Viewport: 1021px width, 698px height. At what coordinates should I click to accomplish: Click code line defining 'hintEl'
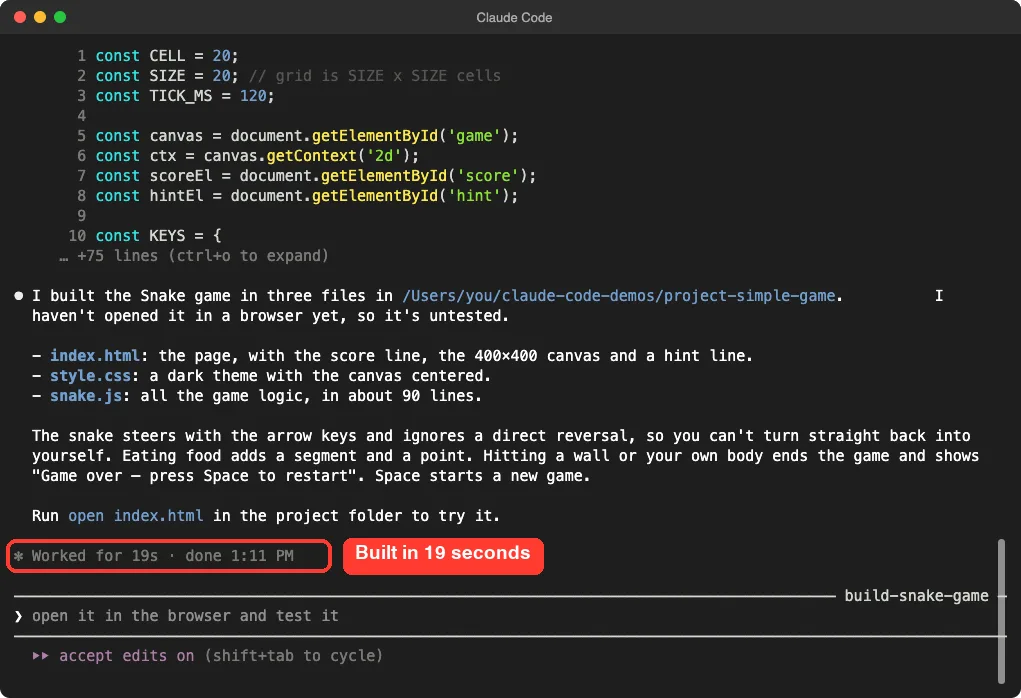click(x=307, y=196)
